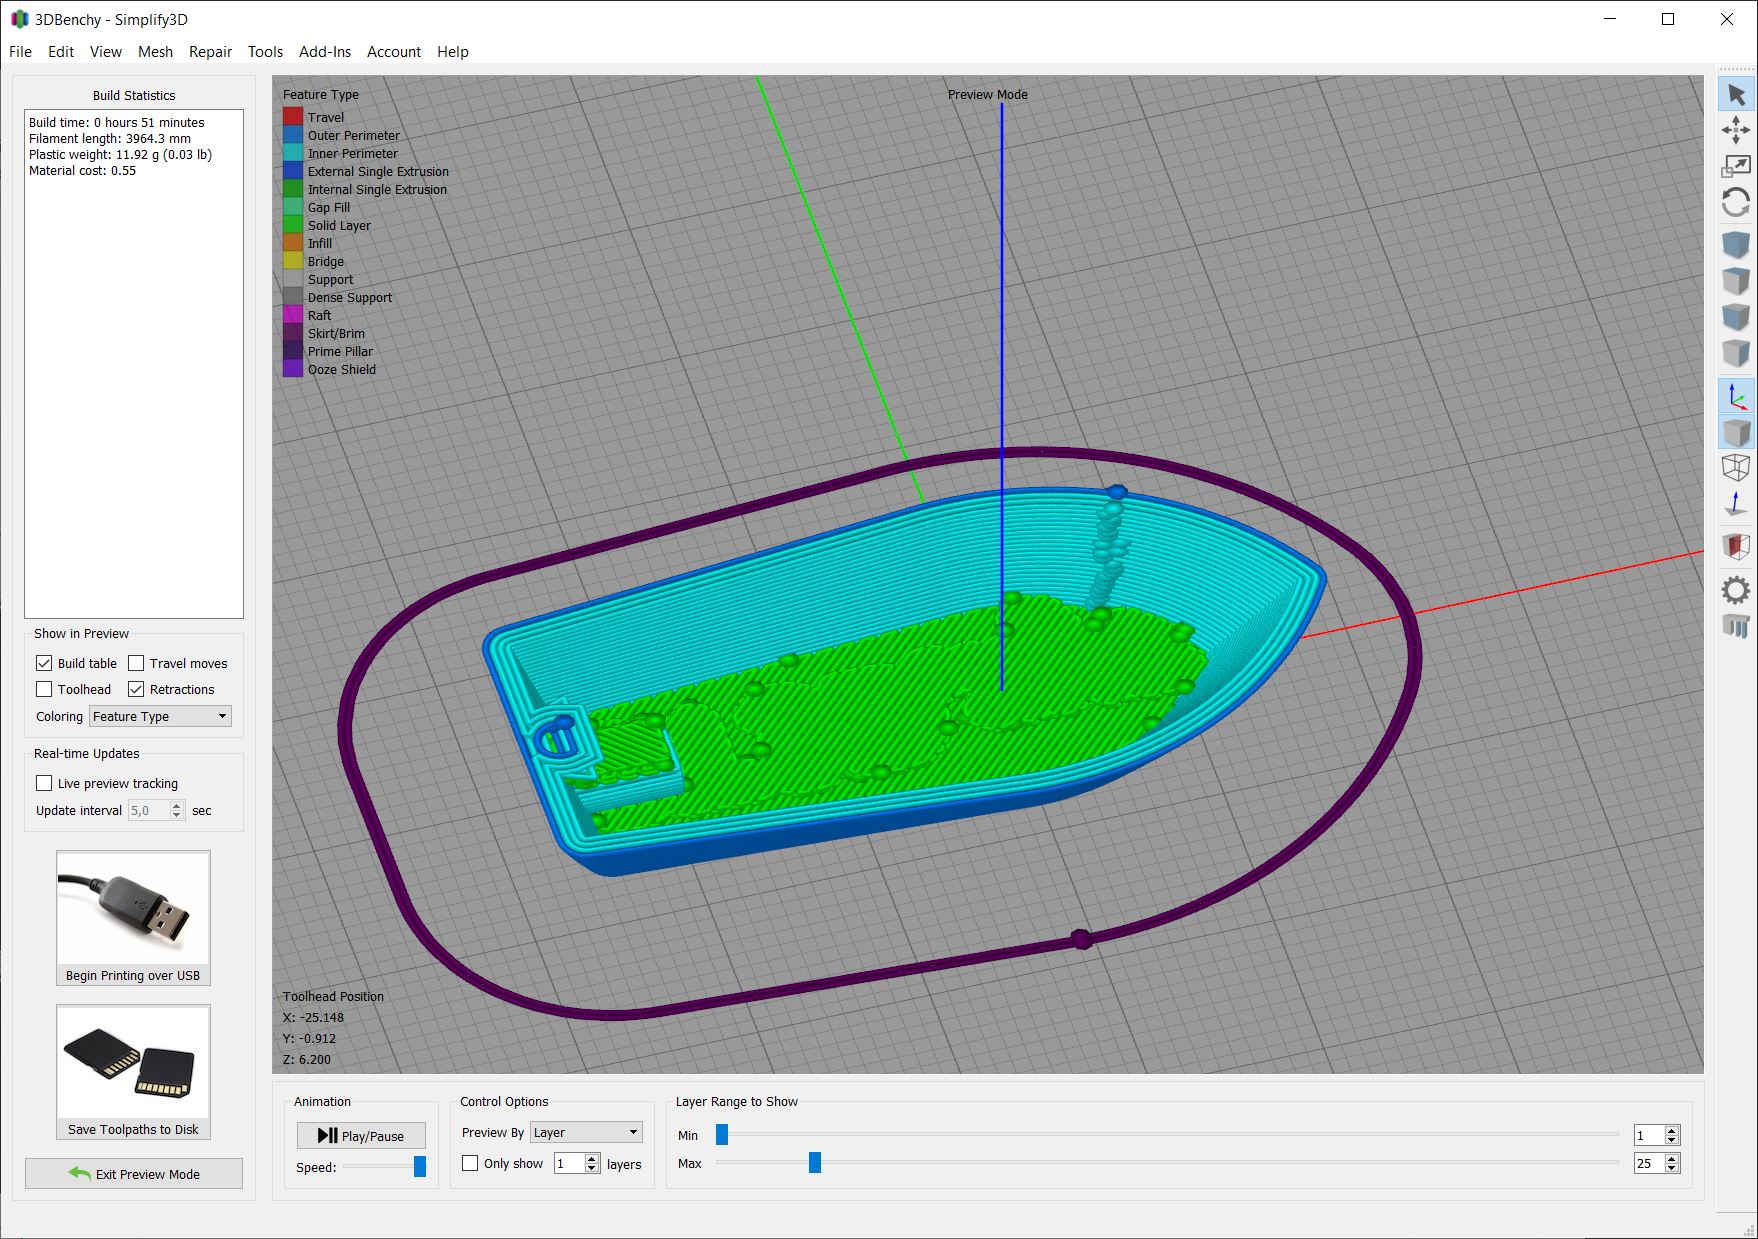Enable the Toolhead checkbox

tap(44, 689)
